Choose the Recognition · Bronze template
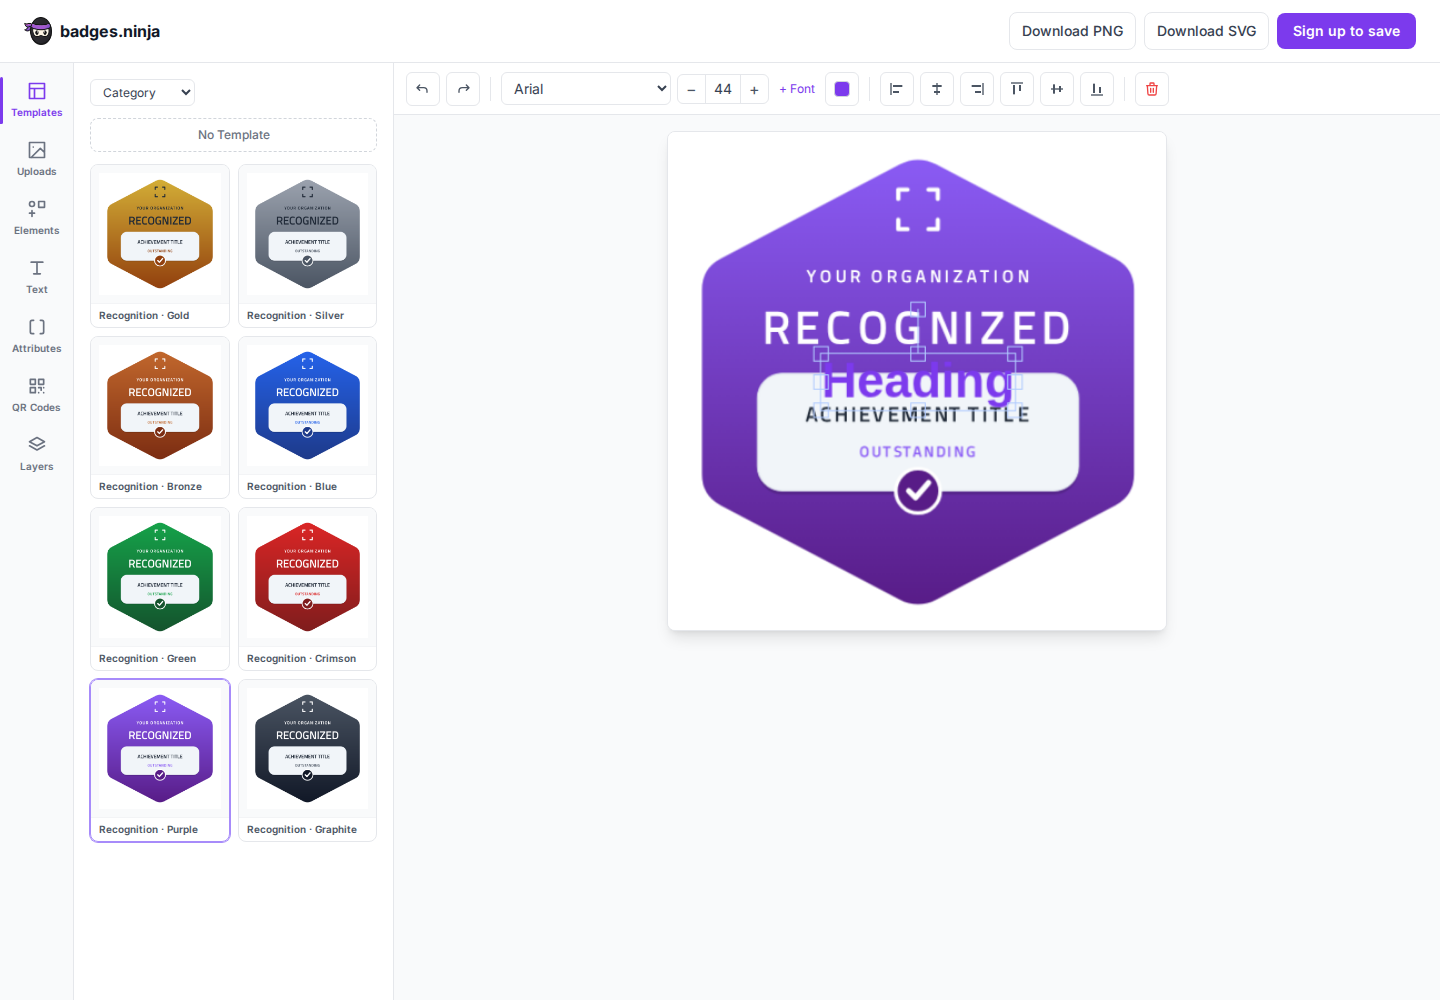The image size is (1440, 1000). pos(160,417)
